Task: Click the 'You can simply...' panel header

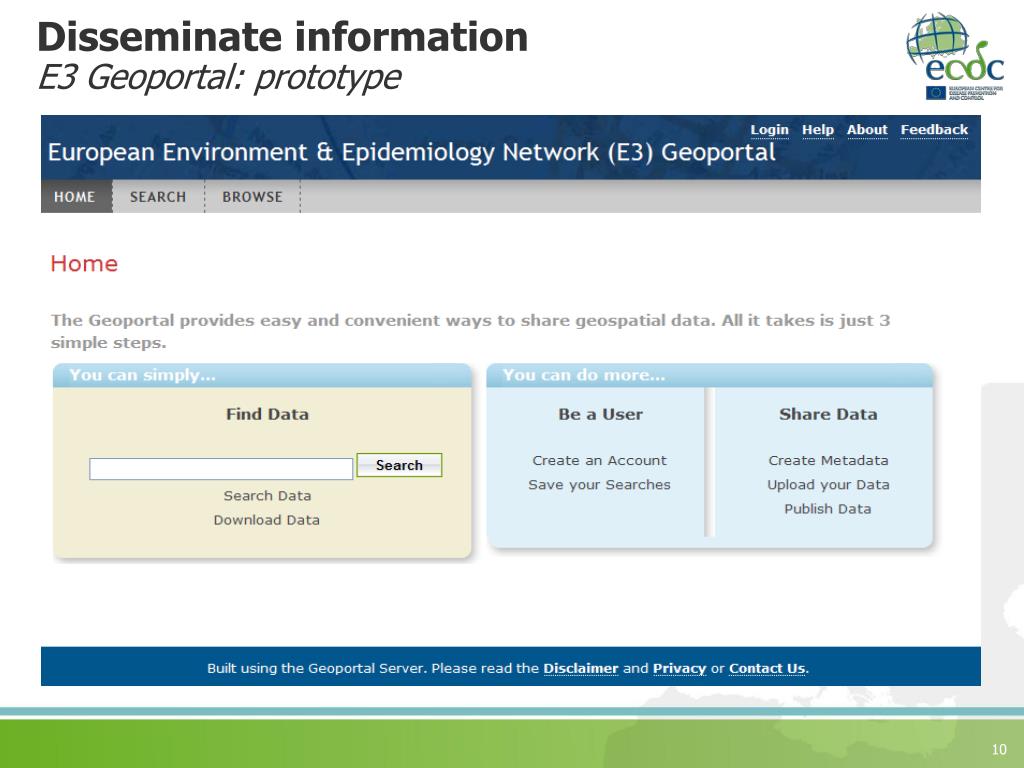Action: (263, 375)
